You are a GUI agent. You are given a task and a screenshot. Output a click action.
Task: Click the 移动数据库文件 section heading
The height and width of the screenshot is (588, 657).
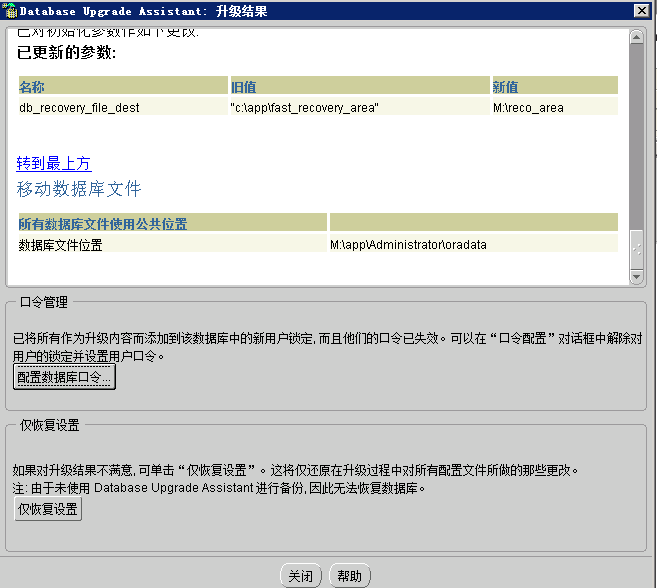tap(79, 189)
